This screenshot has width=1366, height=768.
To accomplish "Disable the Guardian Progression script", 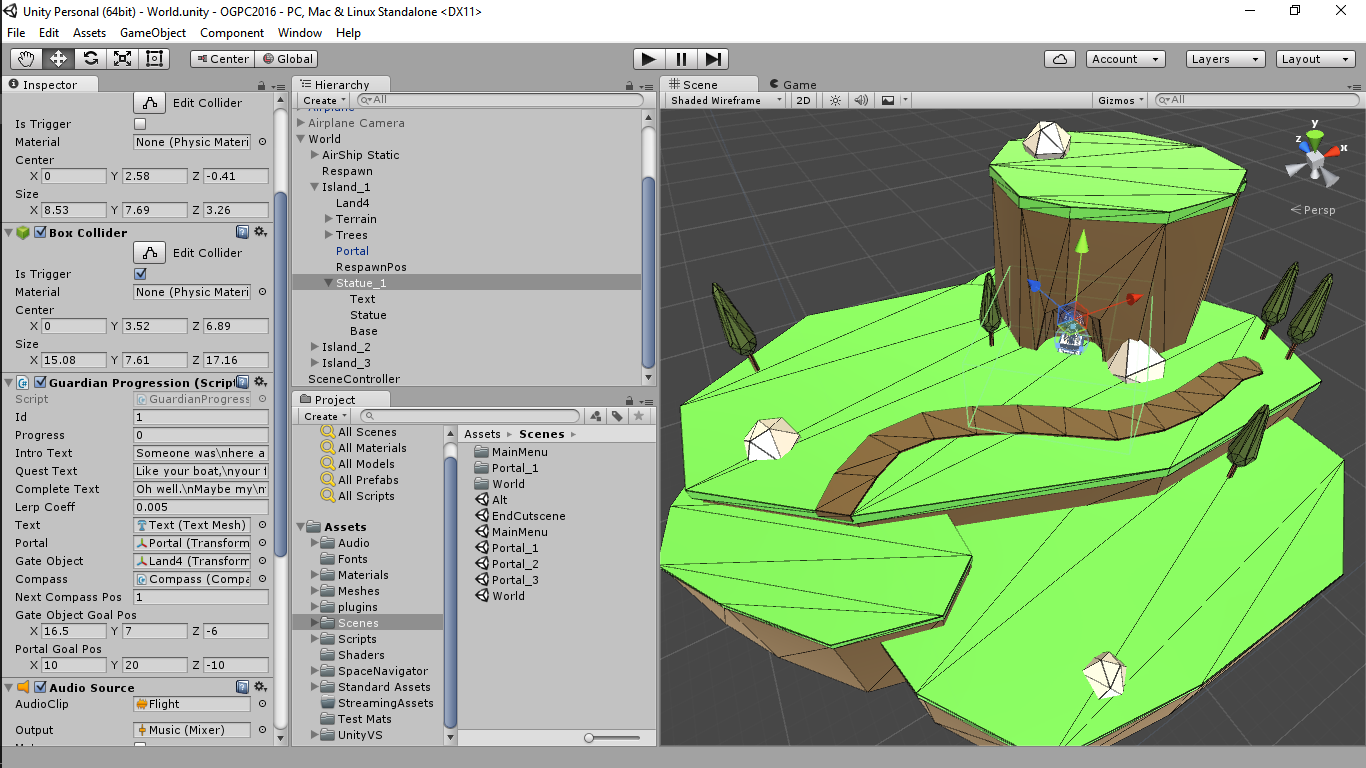I will pyautogui.click(x=40, y=382).
